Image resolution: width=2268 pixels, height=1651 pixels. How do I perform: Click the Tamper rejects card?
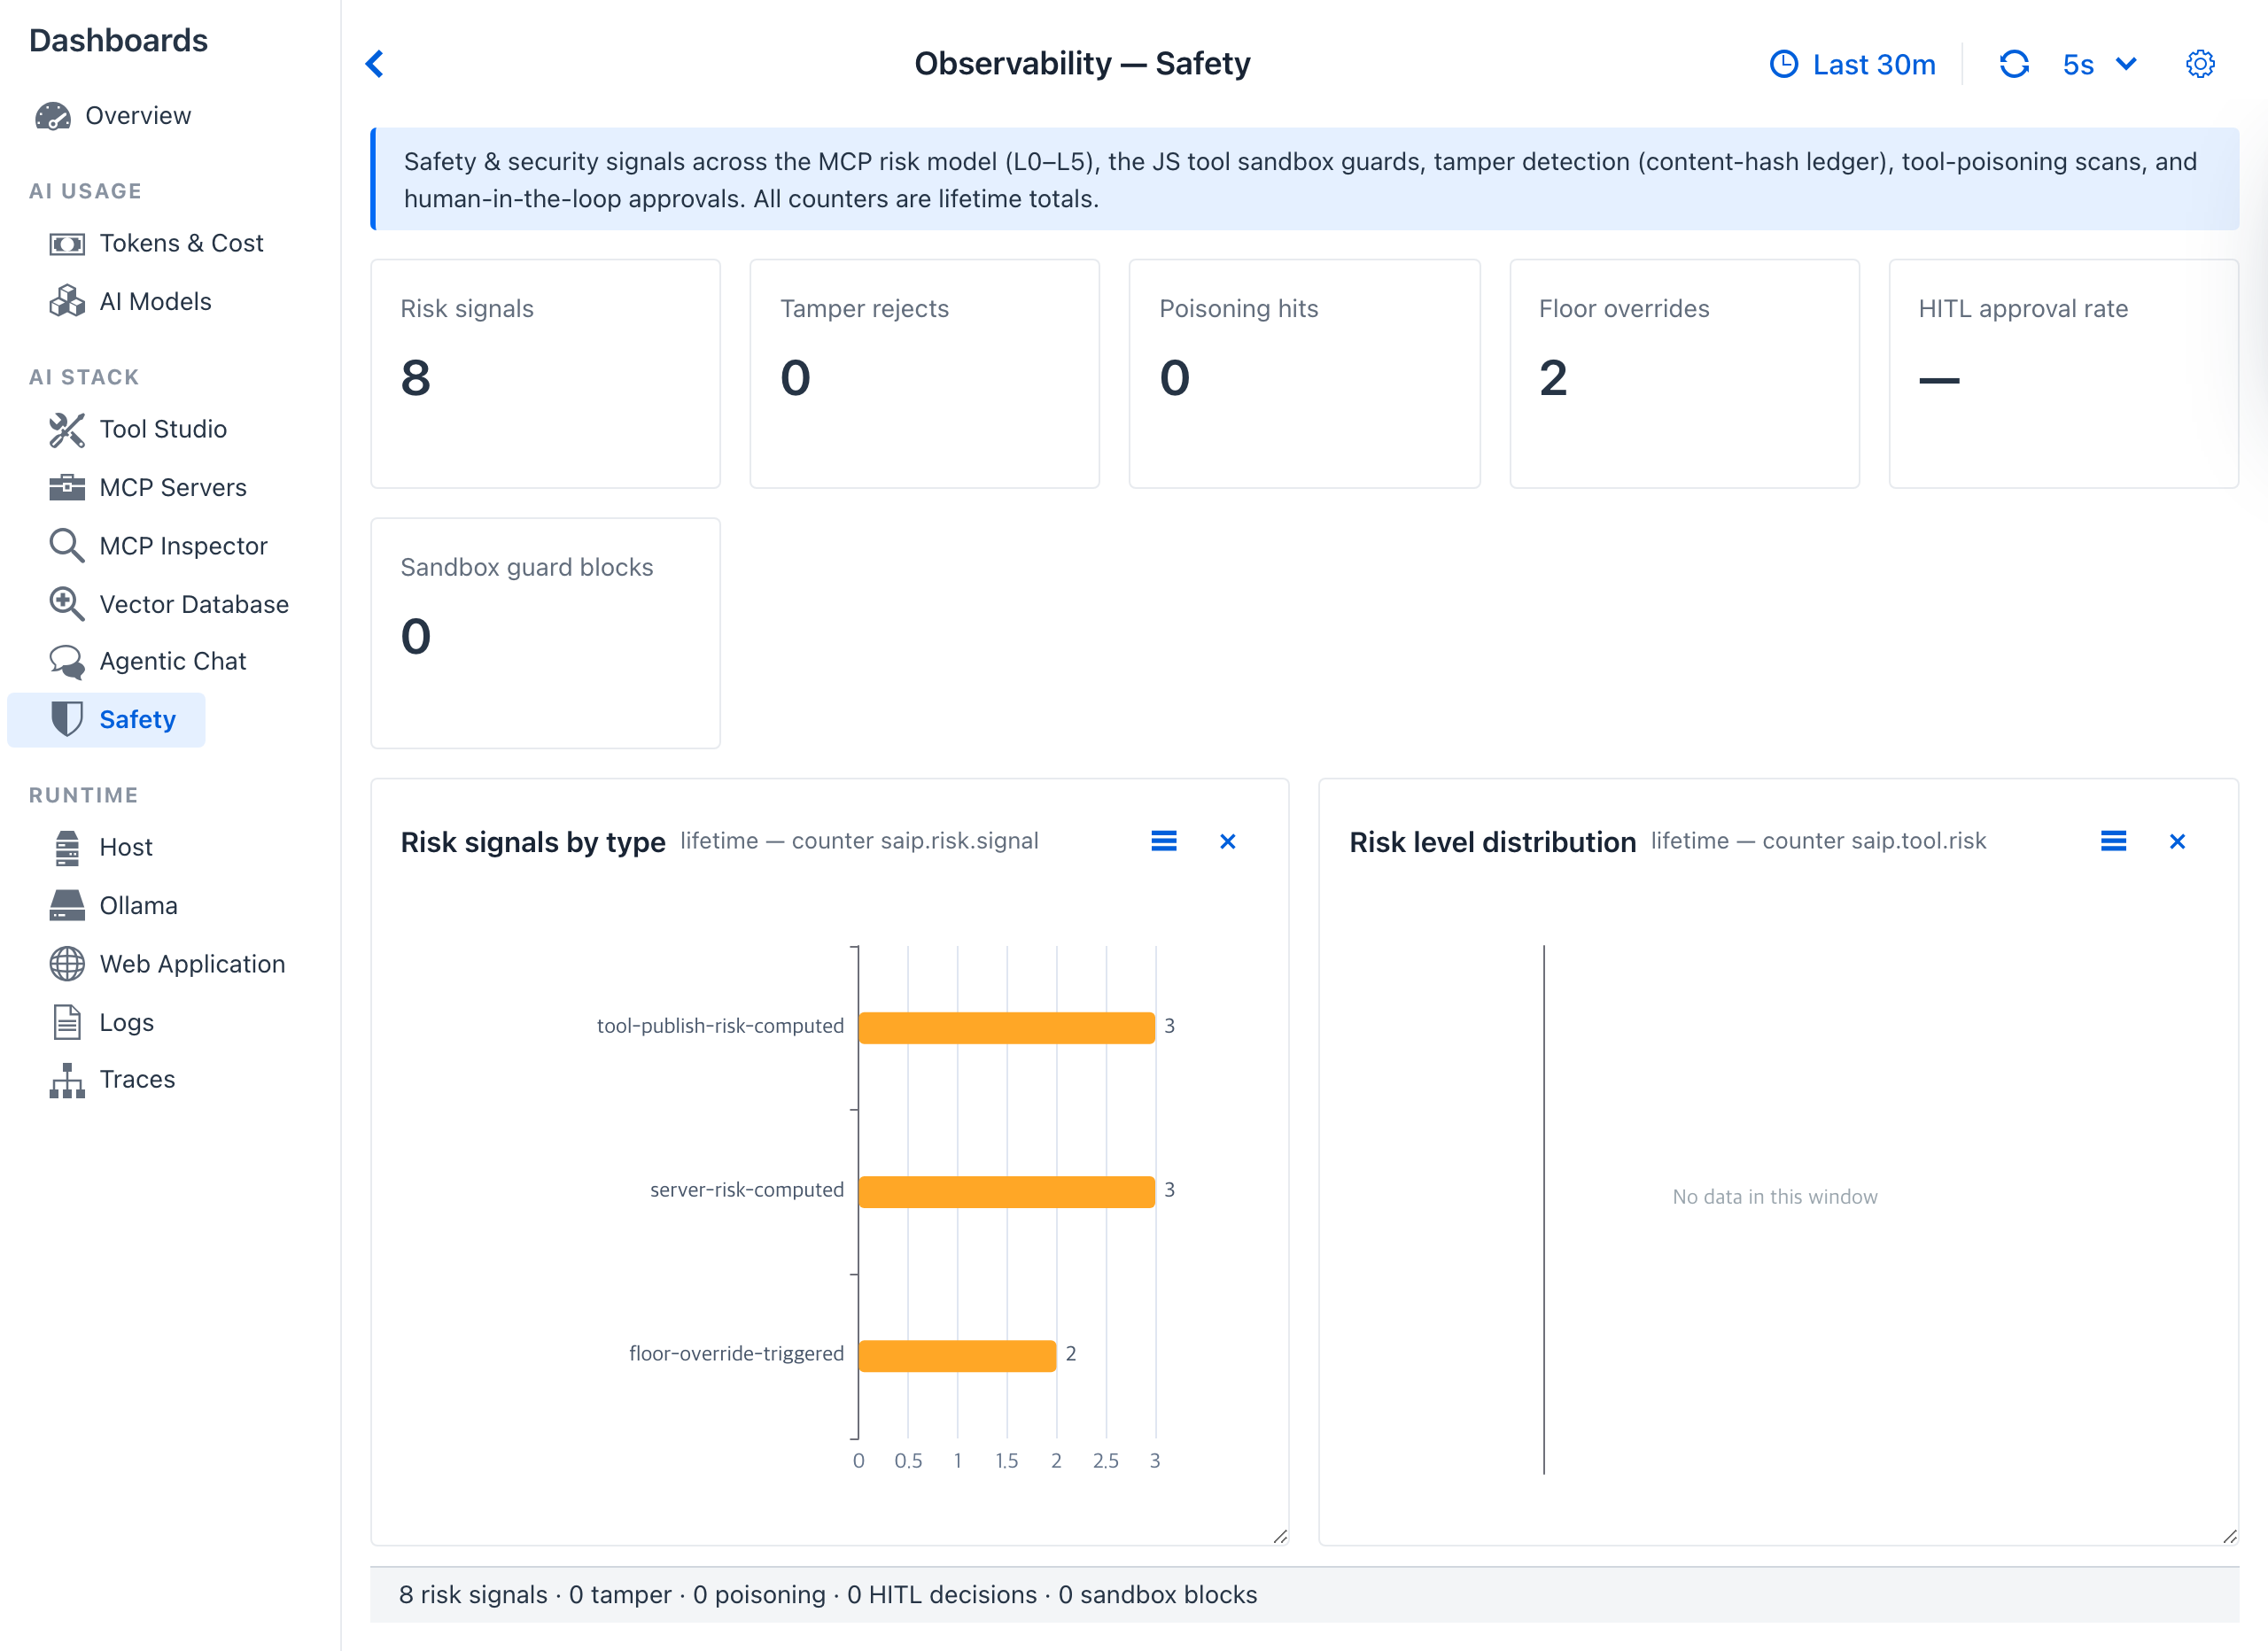pyautogui.click(x=925, y=373)
